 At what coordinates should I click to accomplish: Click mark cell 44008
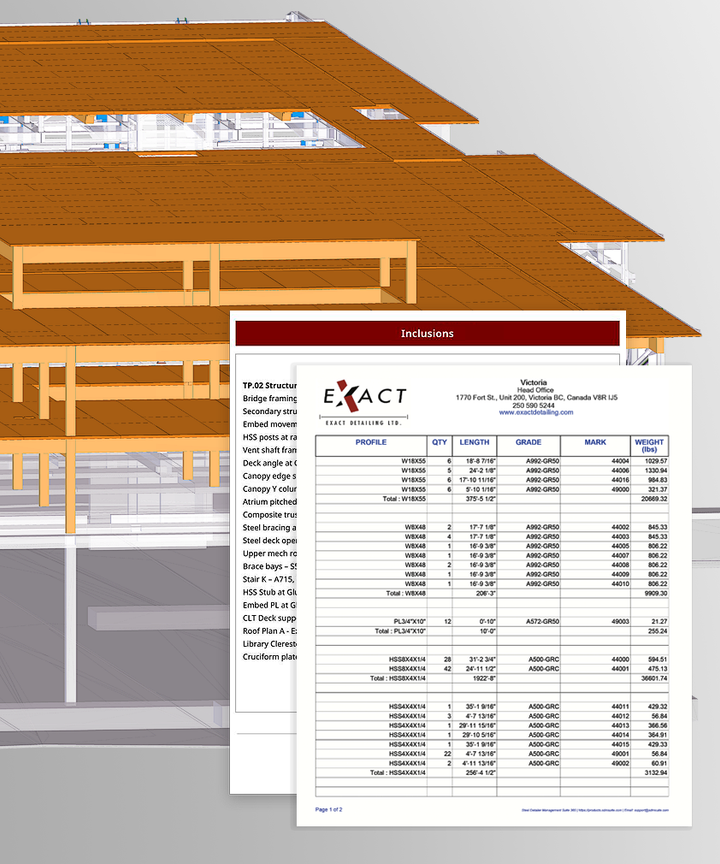pos(620,565)
